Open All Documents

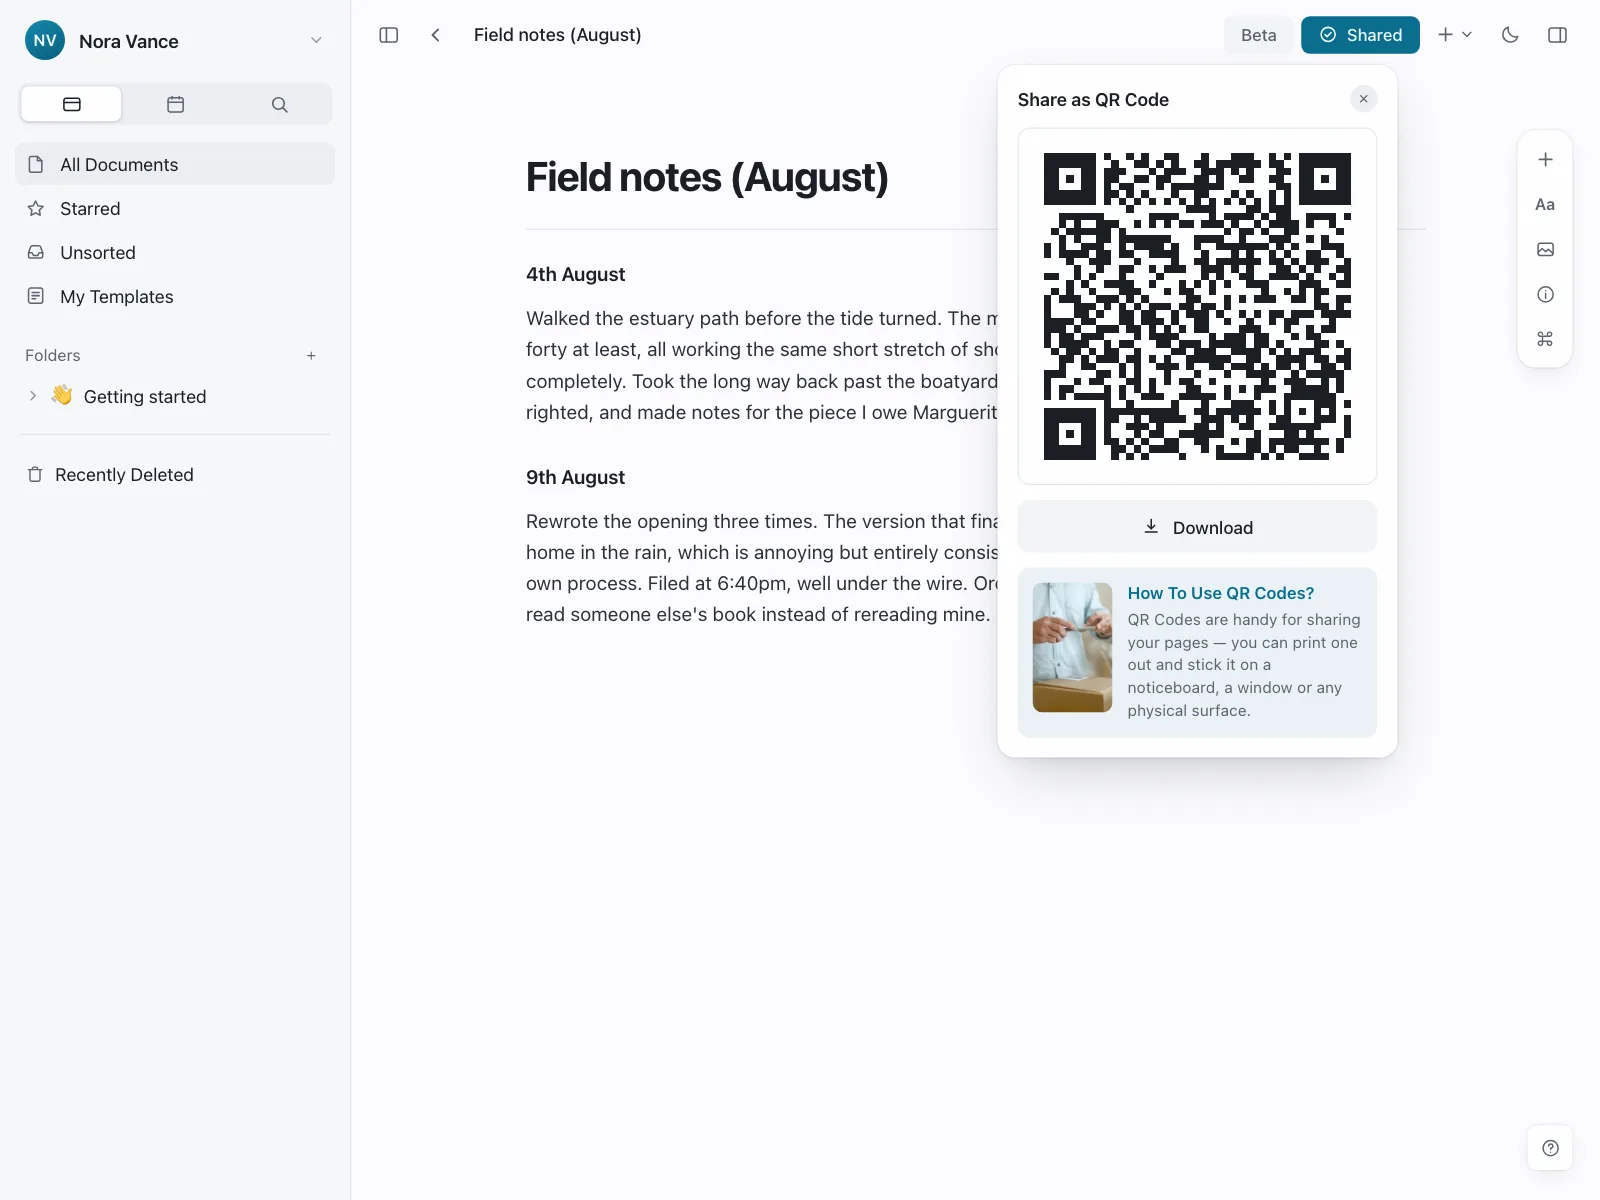(x=175, y=164)
